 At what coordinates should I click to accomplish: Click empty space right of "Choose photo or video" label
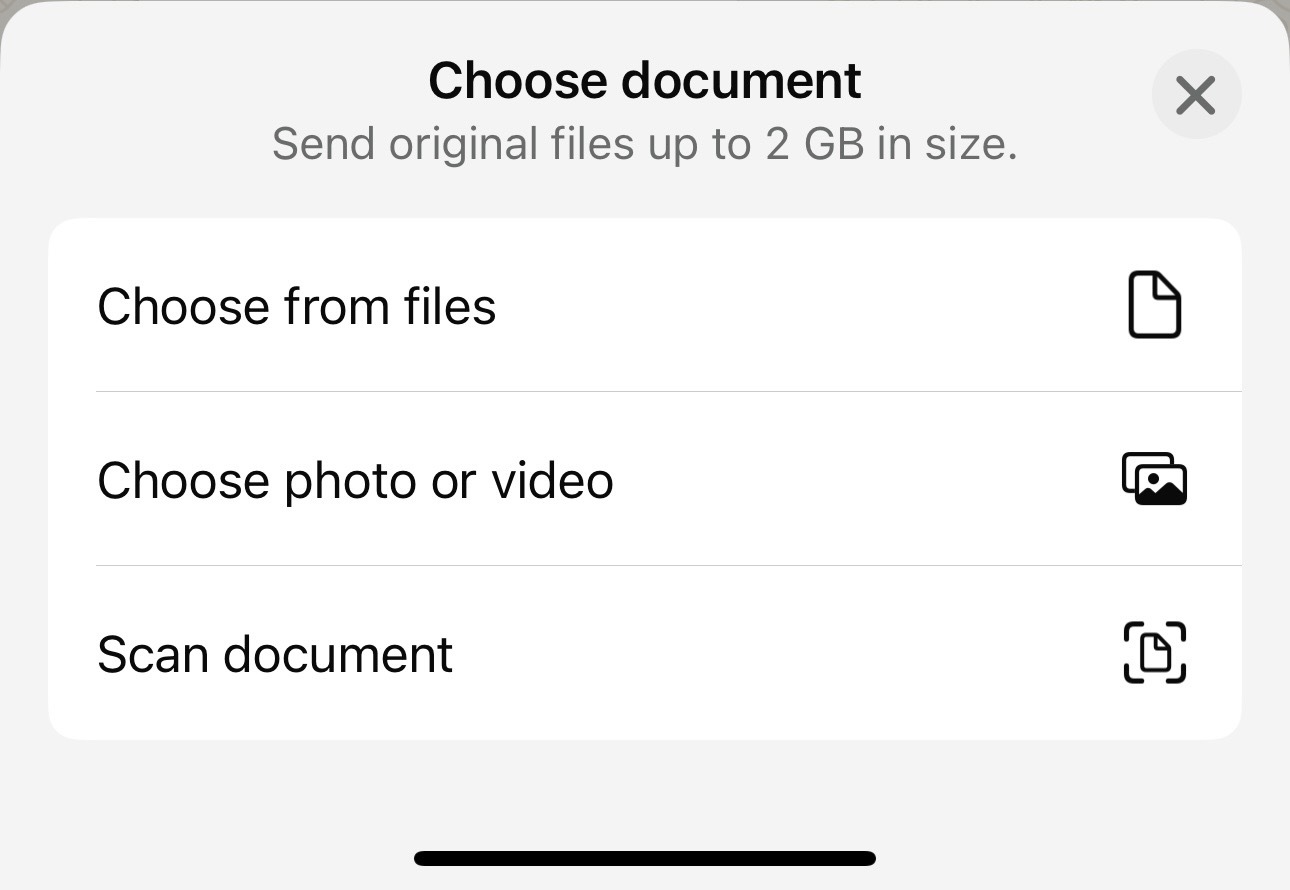pyautogui.click(x=860, y=480)
